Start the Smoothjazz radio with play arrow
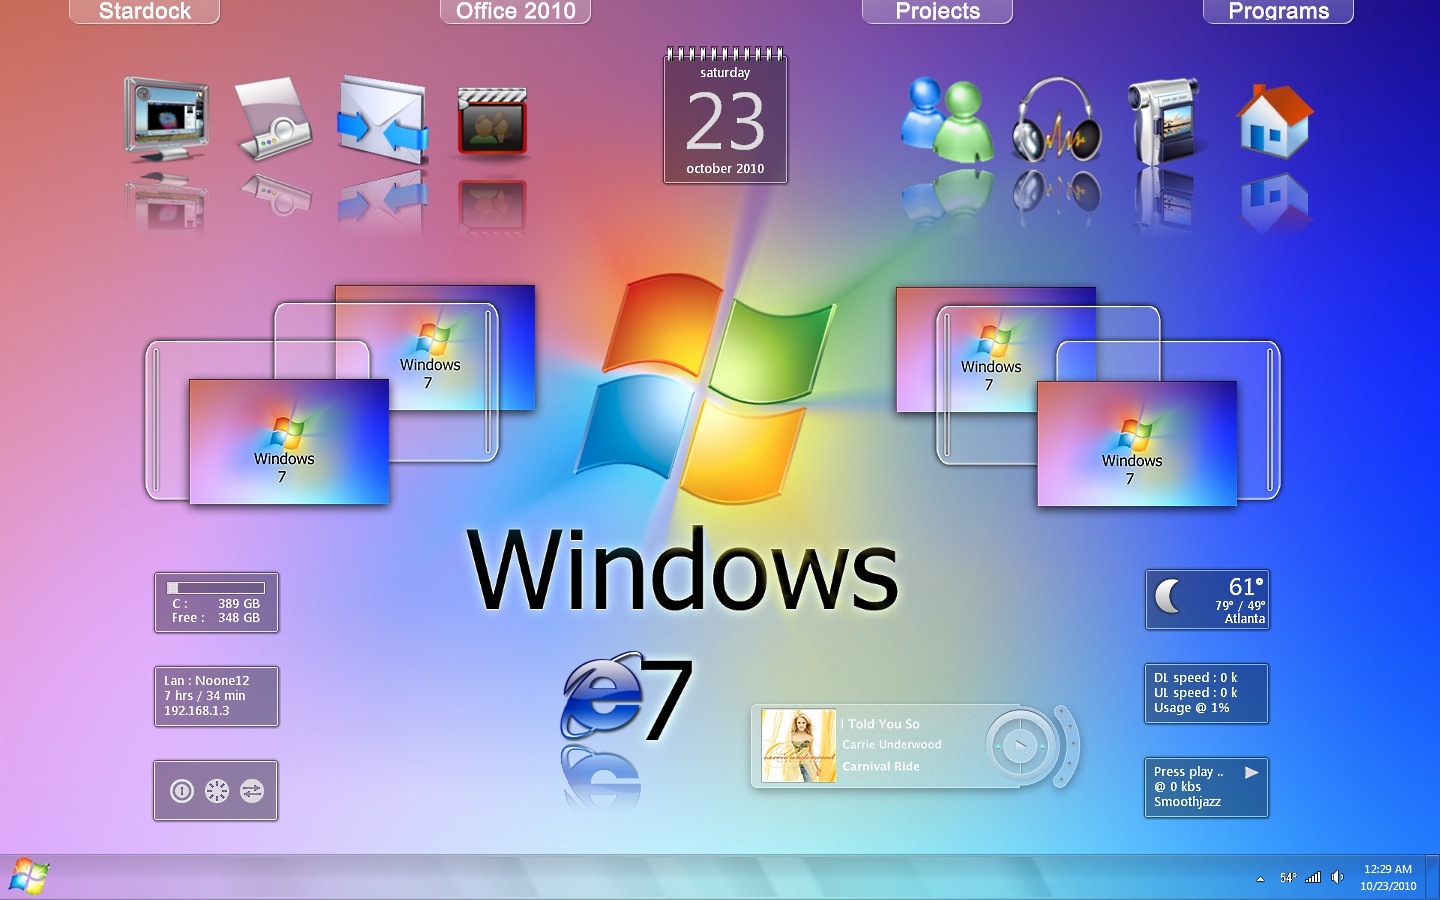The width and height of the screenshot is (1440, 900). point(1251,772)
